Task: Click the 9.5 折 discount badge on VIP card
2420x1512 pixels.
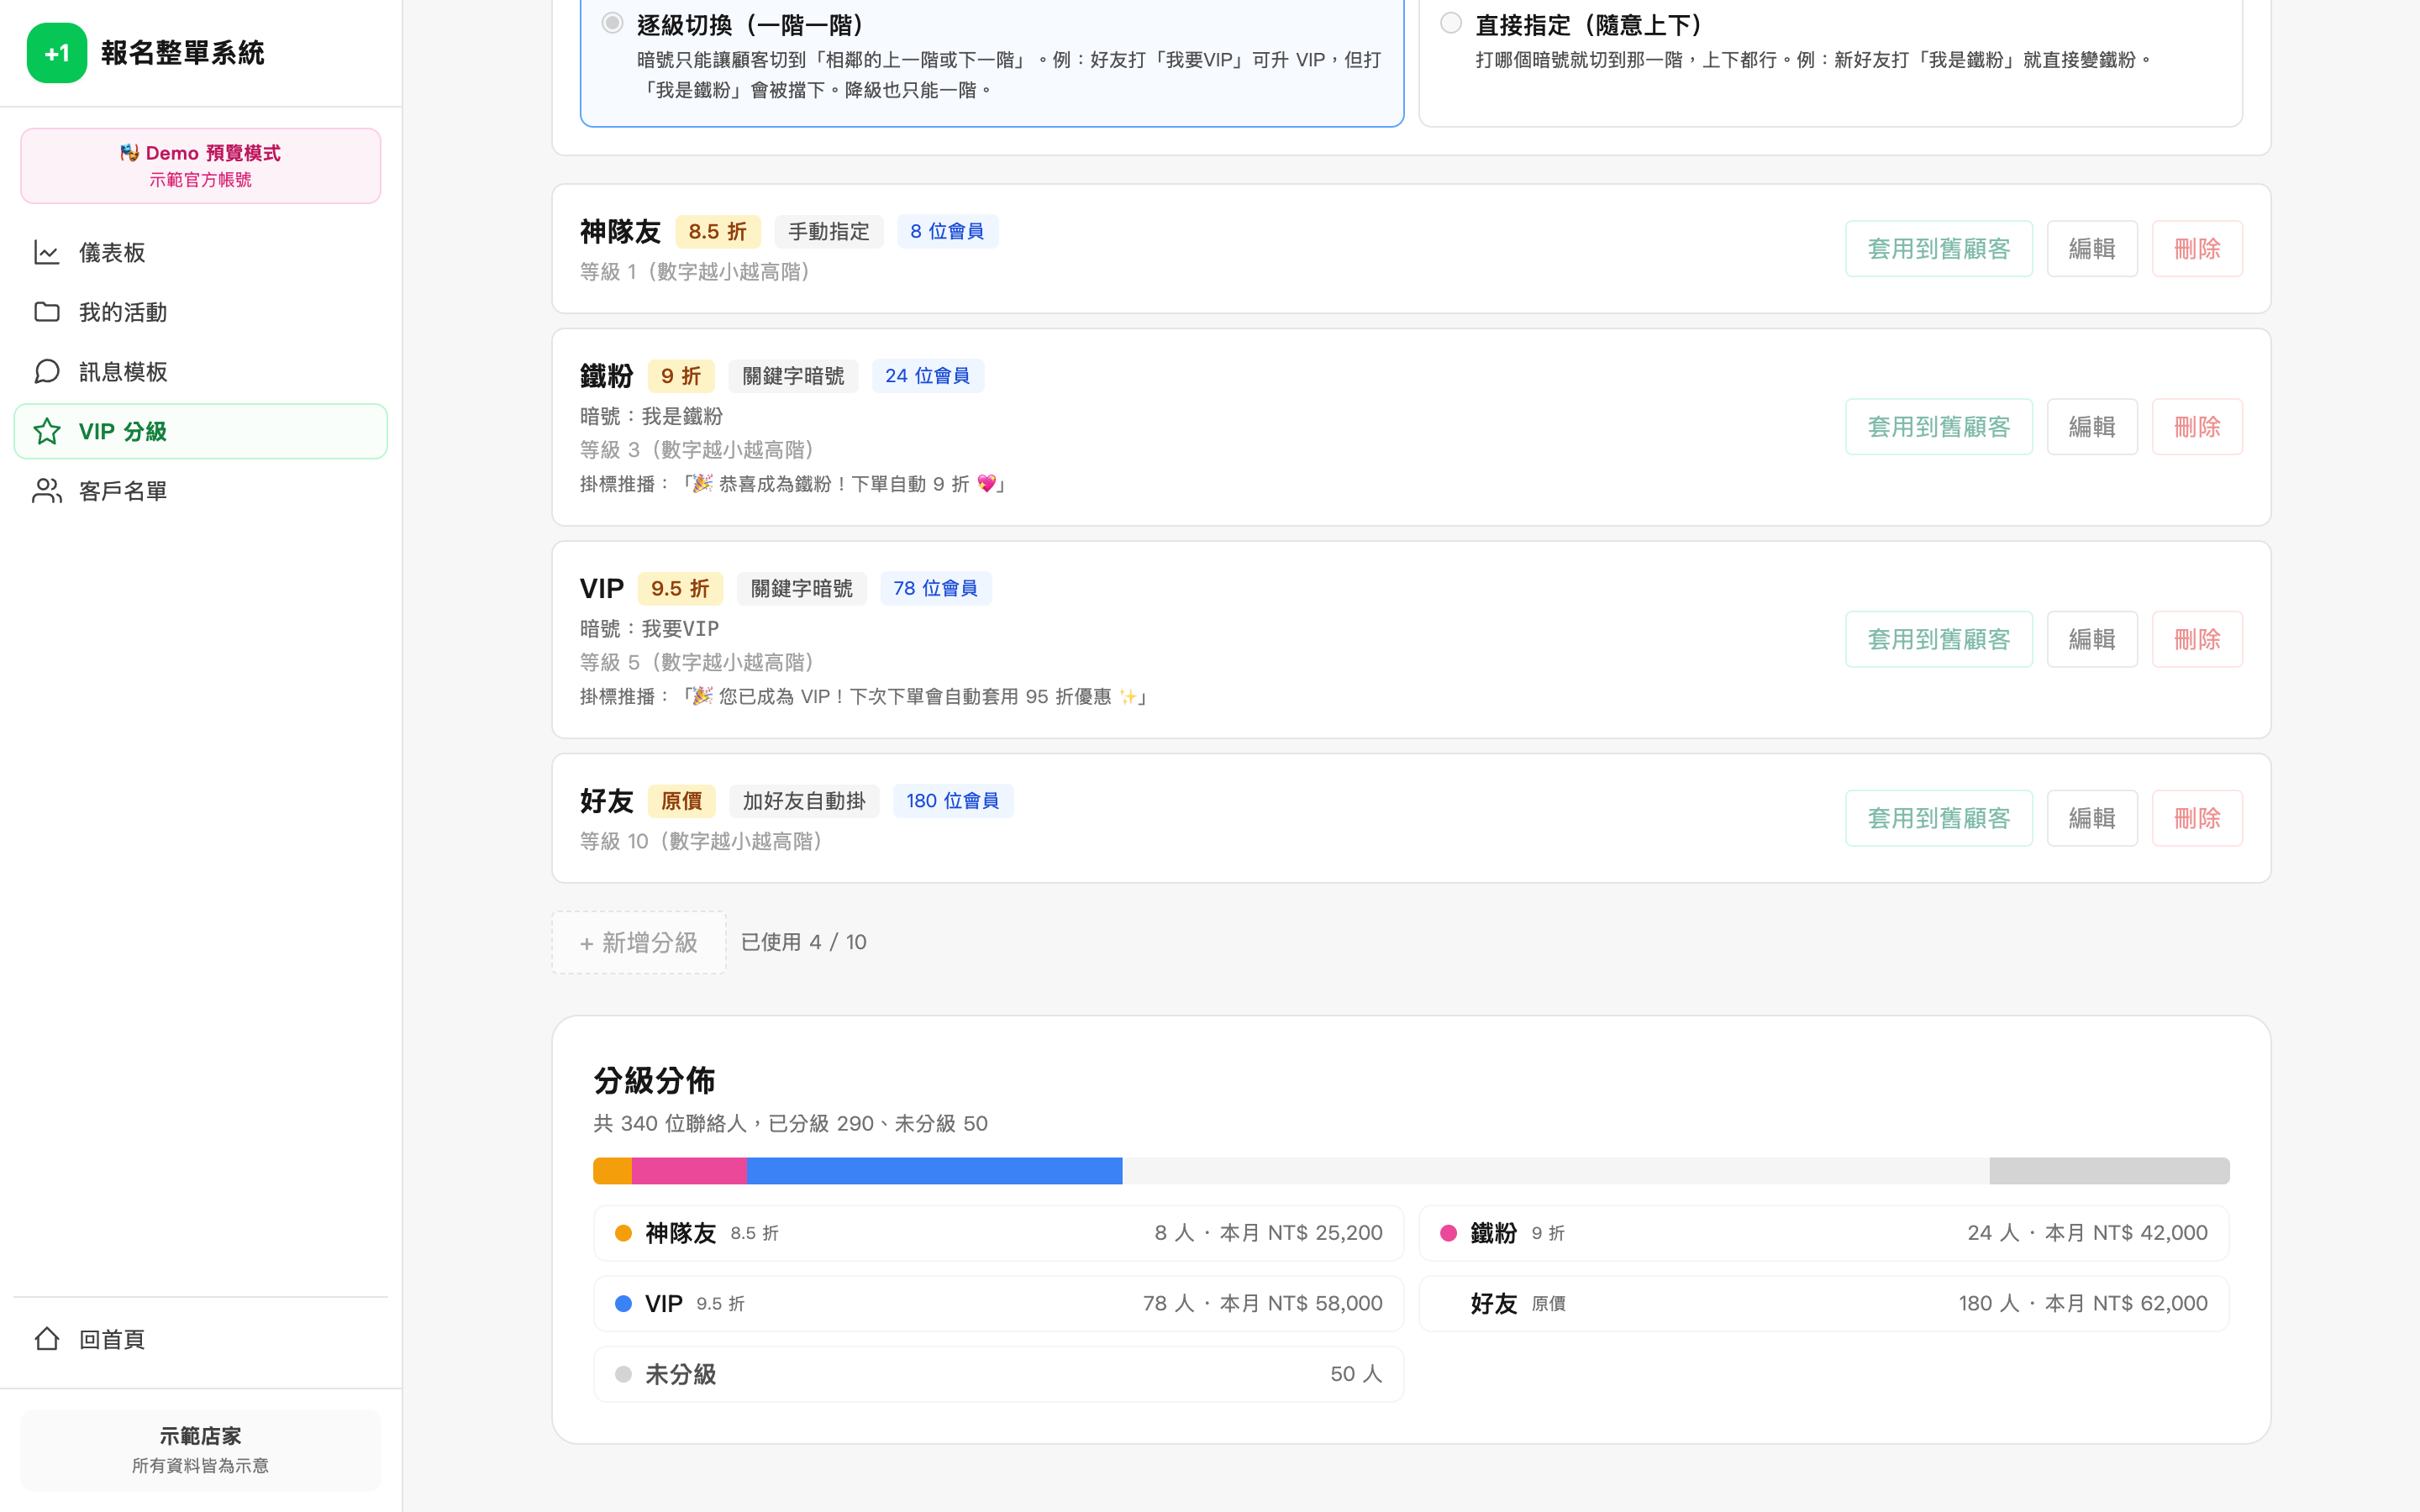Action: (x=680, y=588)
